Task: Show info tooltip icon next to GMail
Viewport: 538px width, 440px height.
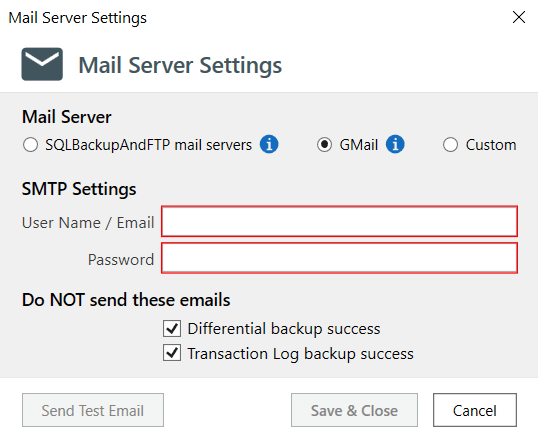Action: point(395,144)
